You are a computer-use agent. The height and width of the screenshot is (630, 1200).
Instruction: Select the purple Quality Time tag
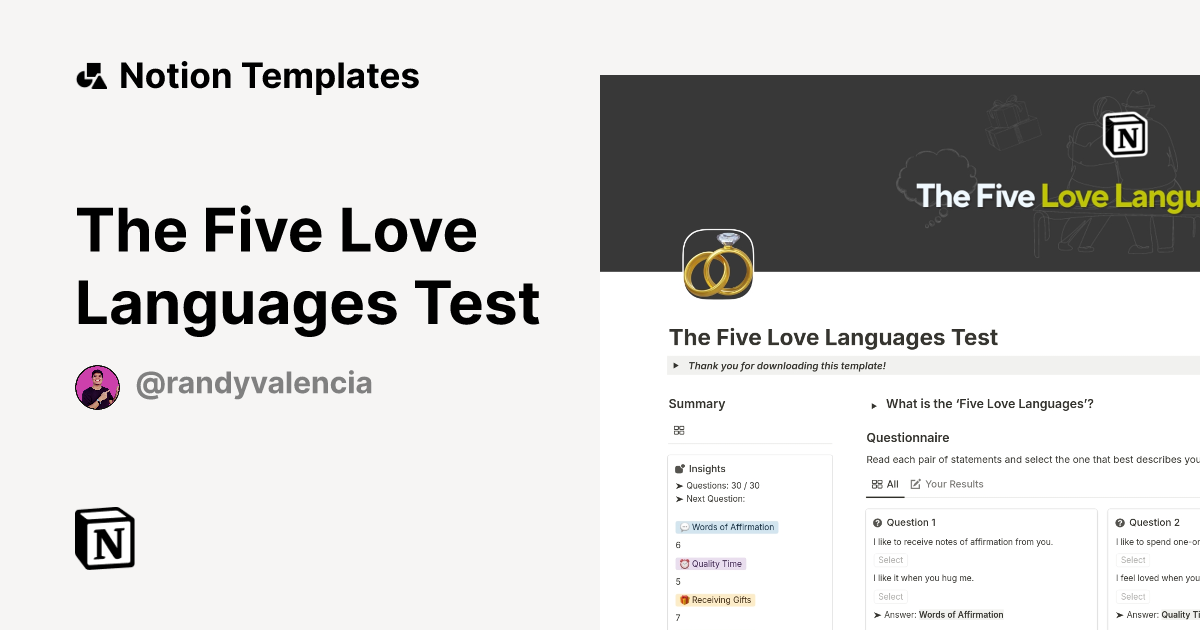pos(710,563)
